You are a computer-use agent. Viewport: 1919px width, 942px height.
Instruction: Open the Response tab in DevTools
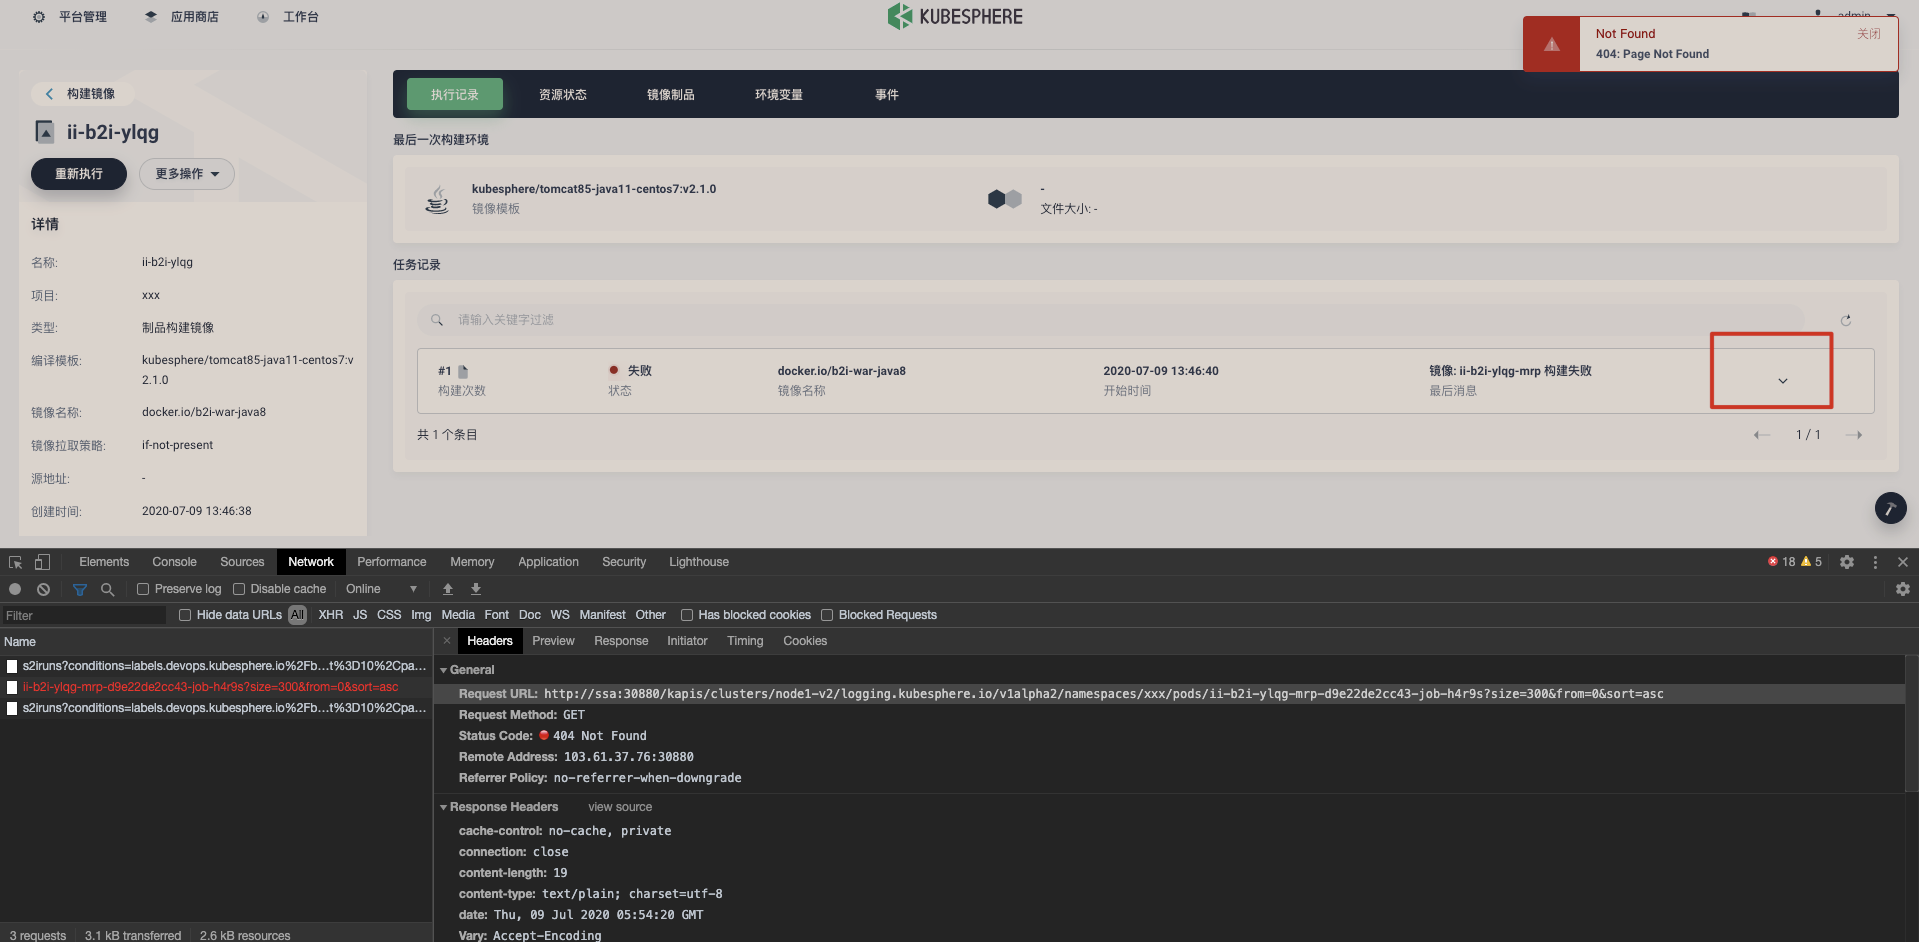coord(620,641)
